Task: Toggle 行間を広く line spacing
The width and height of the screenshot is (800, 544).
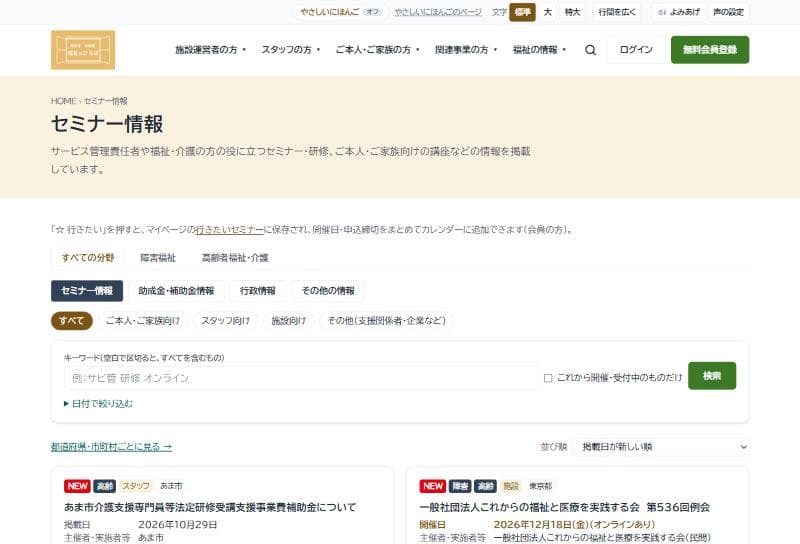Action: pyautogui.click(x=617, y=12)
